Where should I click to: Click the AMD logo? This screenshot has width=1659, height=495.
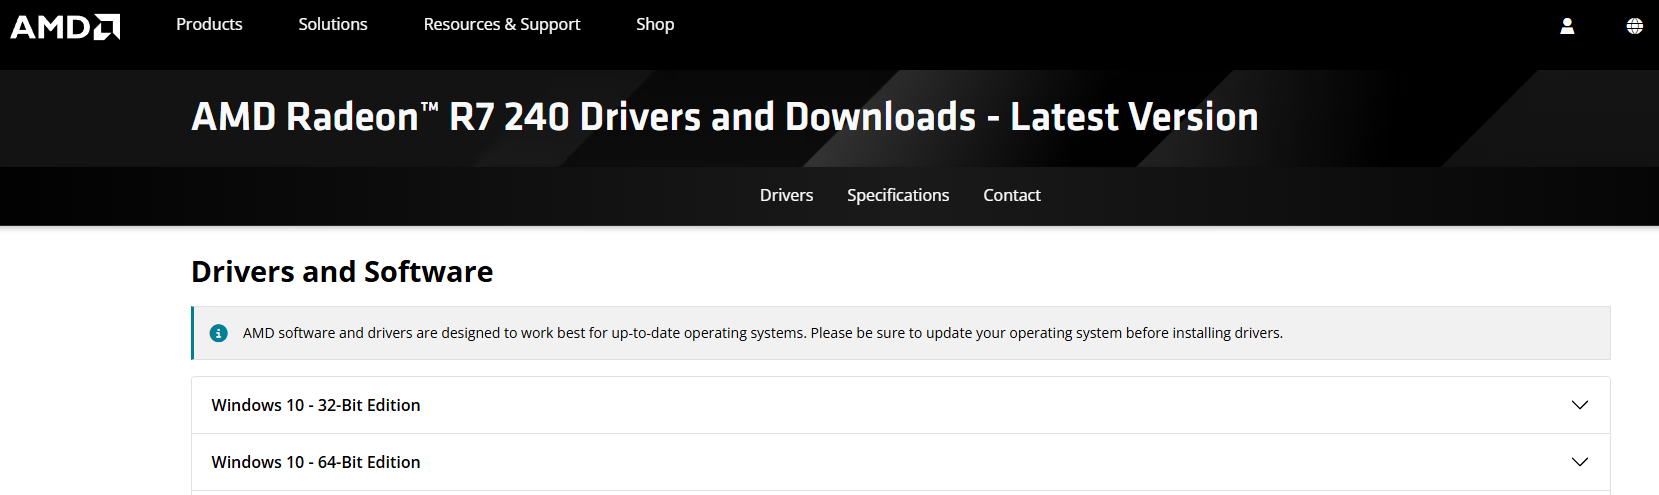click(65, 26)
